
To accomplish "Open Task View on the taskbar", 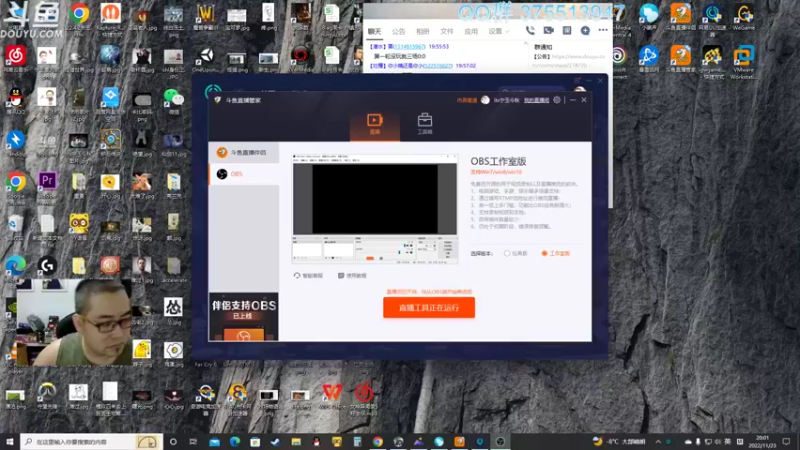I will [x=193, y=442].
